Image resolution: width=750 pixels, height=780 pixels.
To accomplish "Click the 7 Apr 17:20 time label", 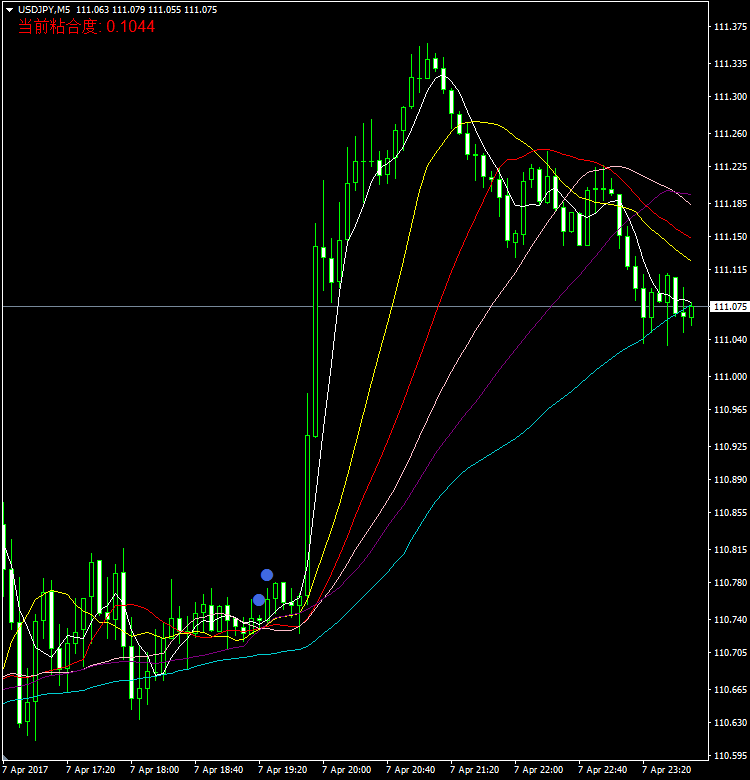I will pos(91,770).
